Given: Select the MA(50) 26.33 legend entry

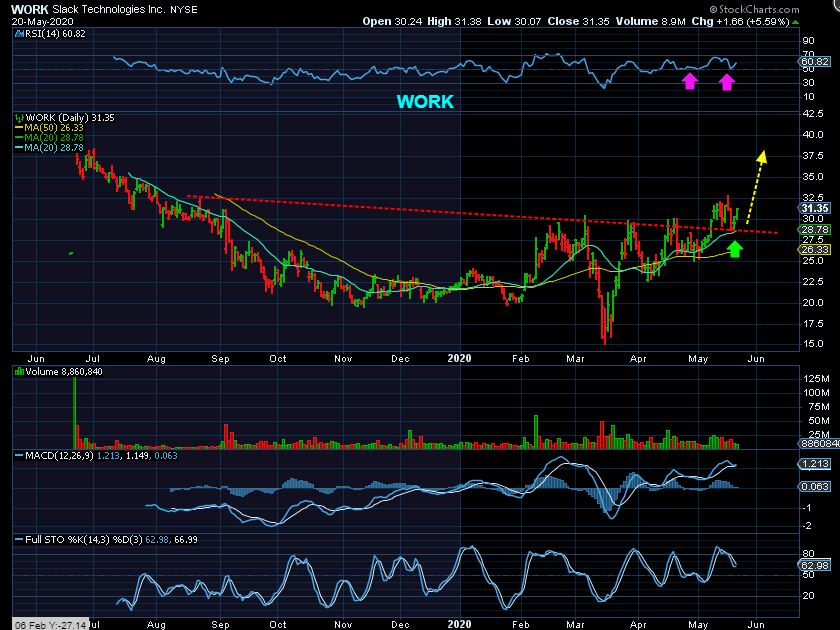Looking at the screenshot, I should 43,127.
